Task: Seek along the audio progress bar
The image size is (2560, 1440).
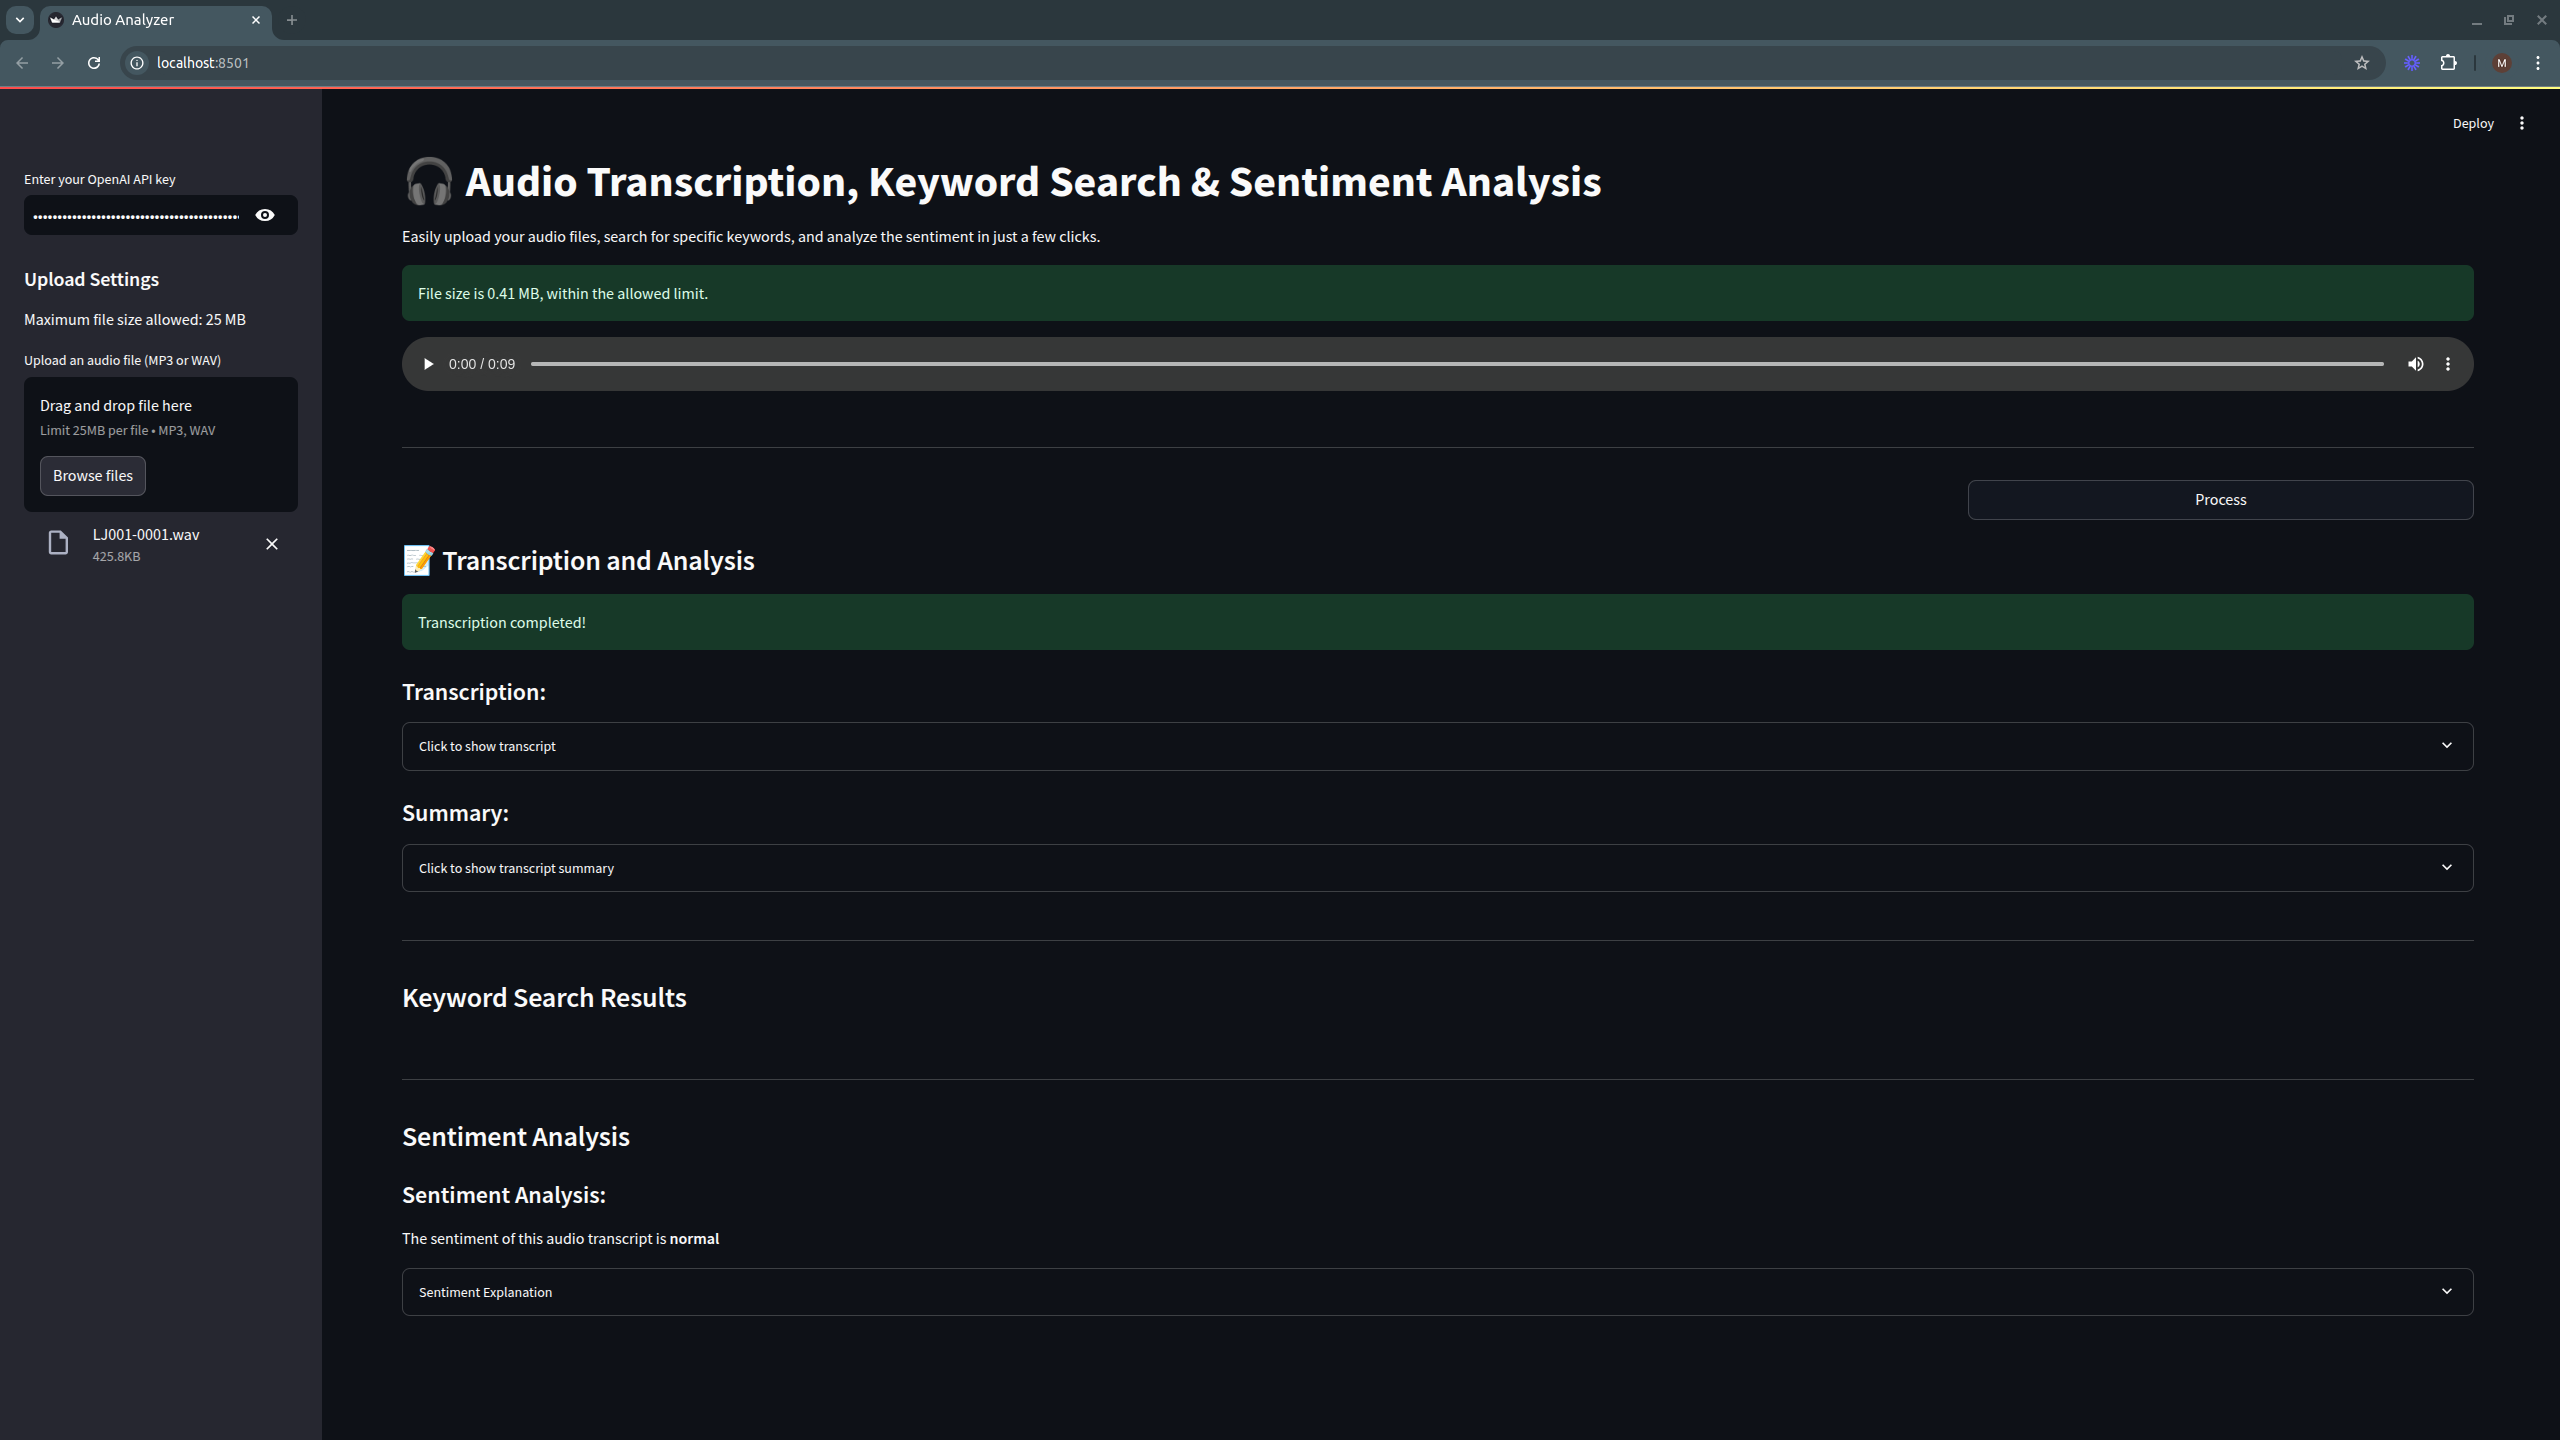Action: click(1456, 364)
